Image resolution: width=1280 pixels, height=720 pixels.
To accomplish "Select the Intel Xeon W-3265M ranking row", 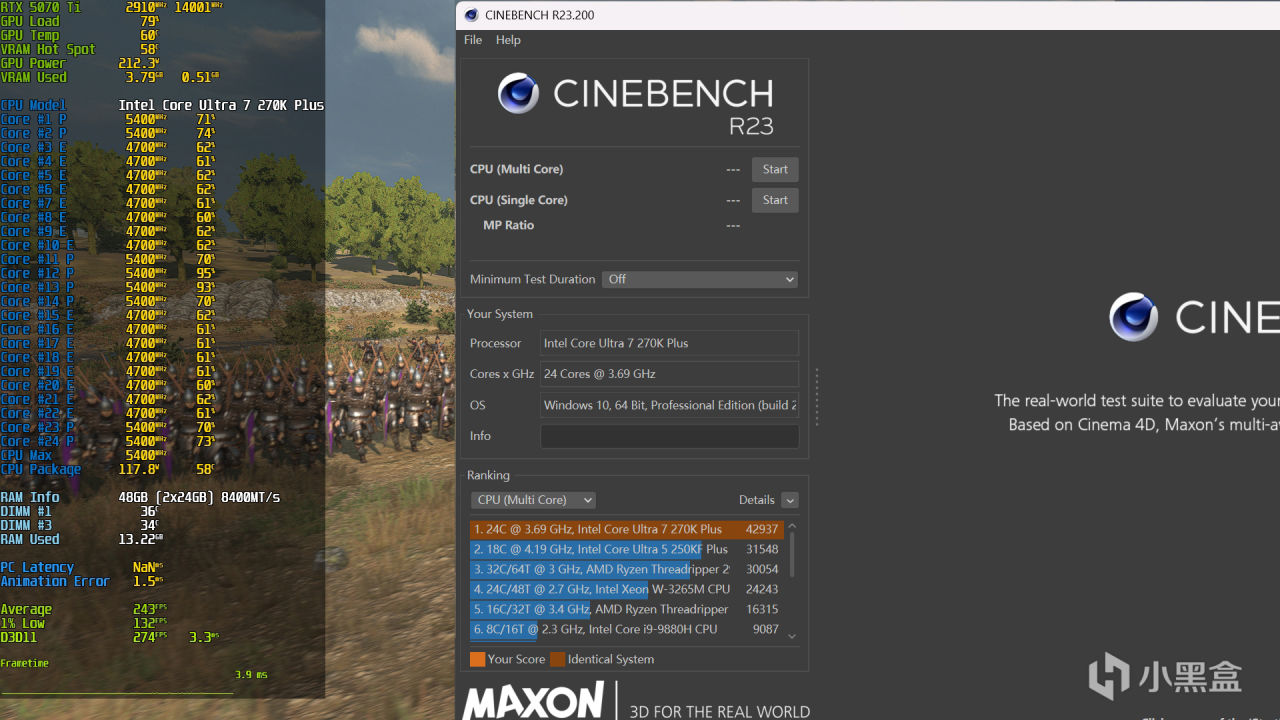I will [626, 589].
